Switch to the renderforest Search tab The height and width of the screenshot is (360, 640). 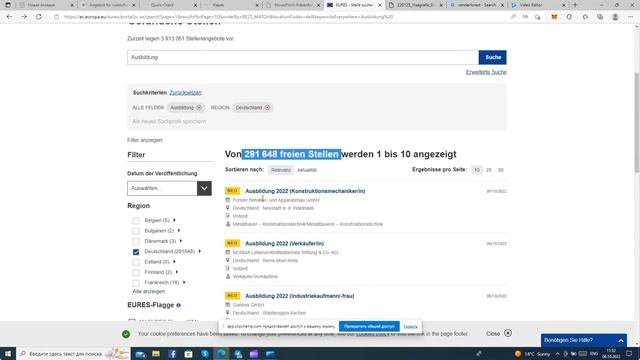[x=476, y=5]
